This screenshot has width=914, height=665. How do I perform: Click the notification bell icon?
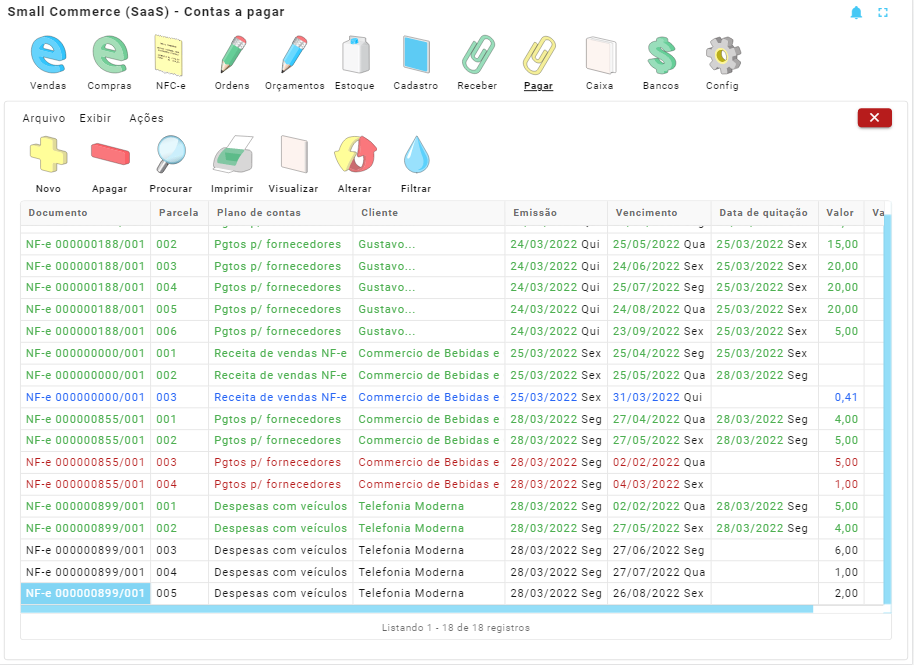(856, 13)
